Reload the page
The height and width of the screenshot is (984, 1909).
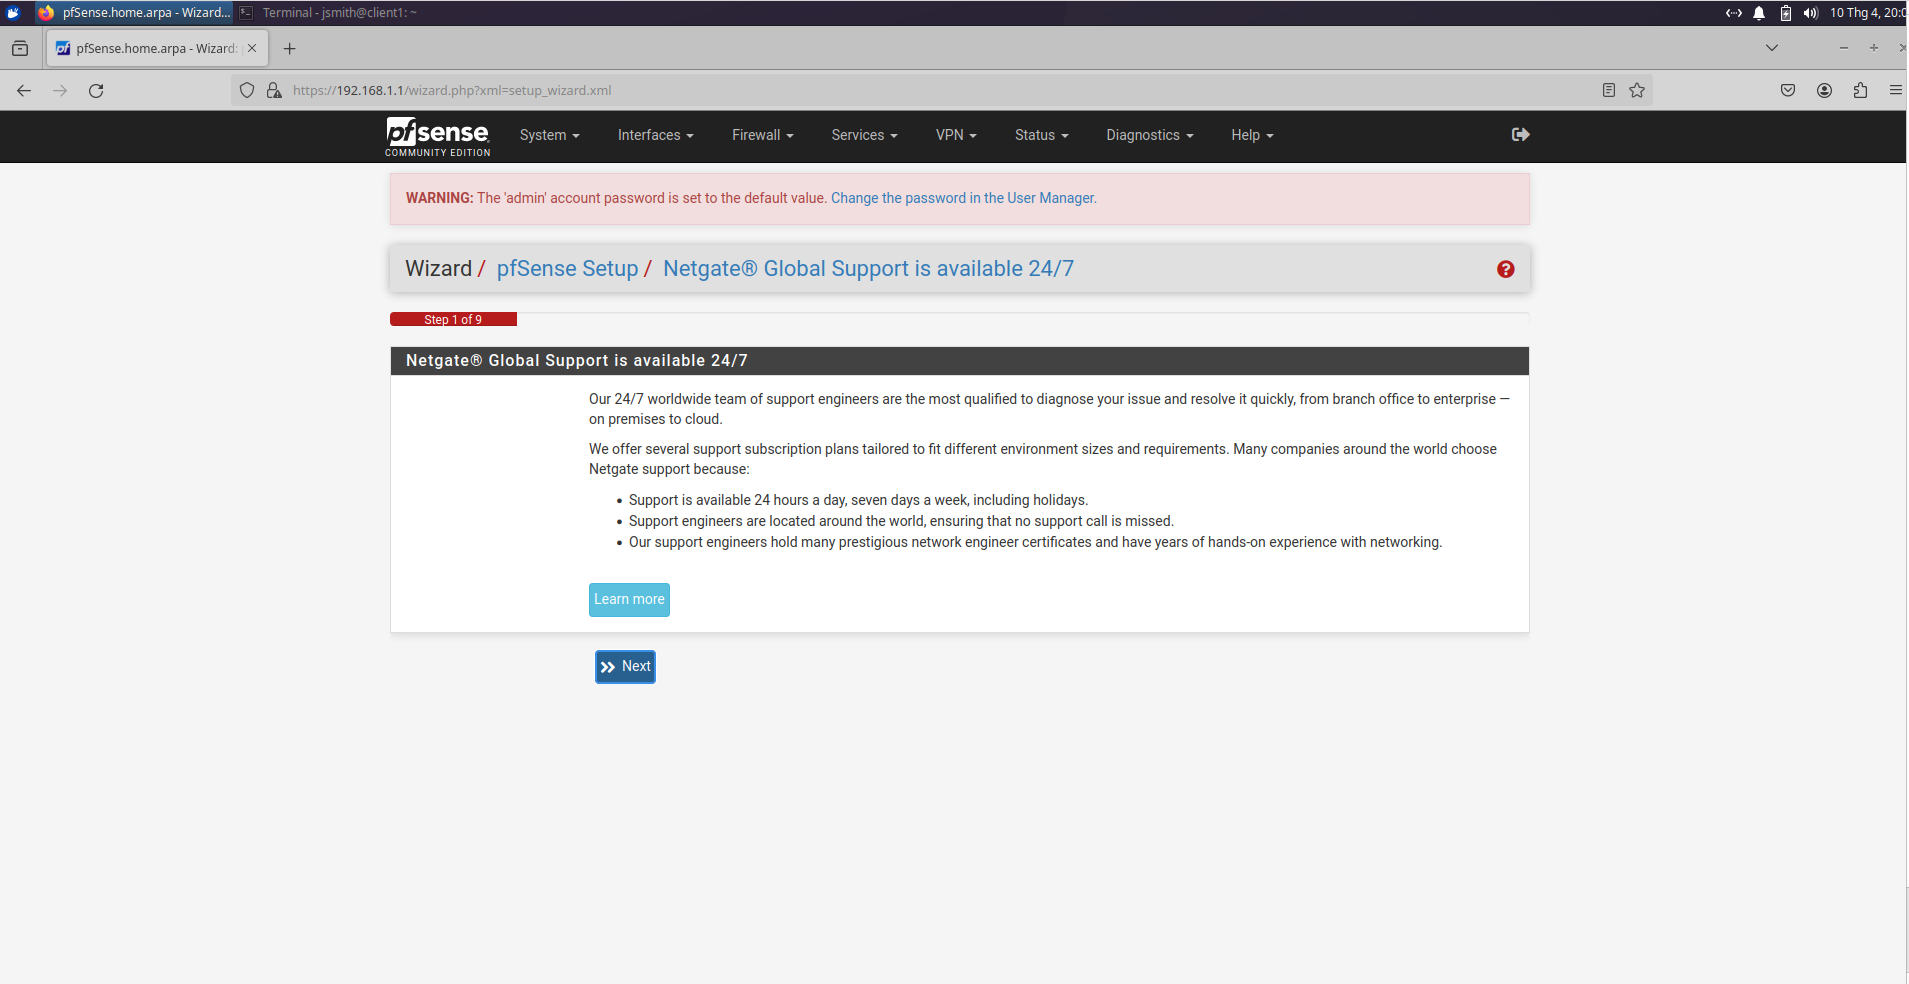[x=96, y=90]
